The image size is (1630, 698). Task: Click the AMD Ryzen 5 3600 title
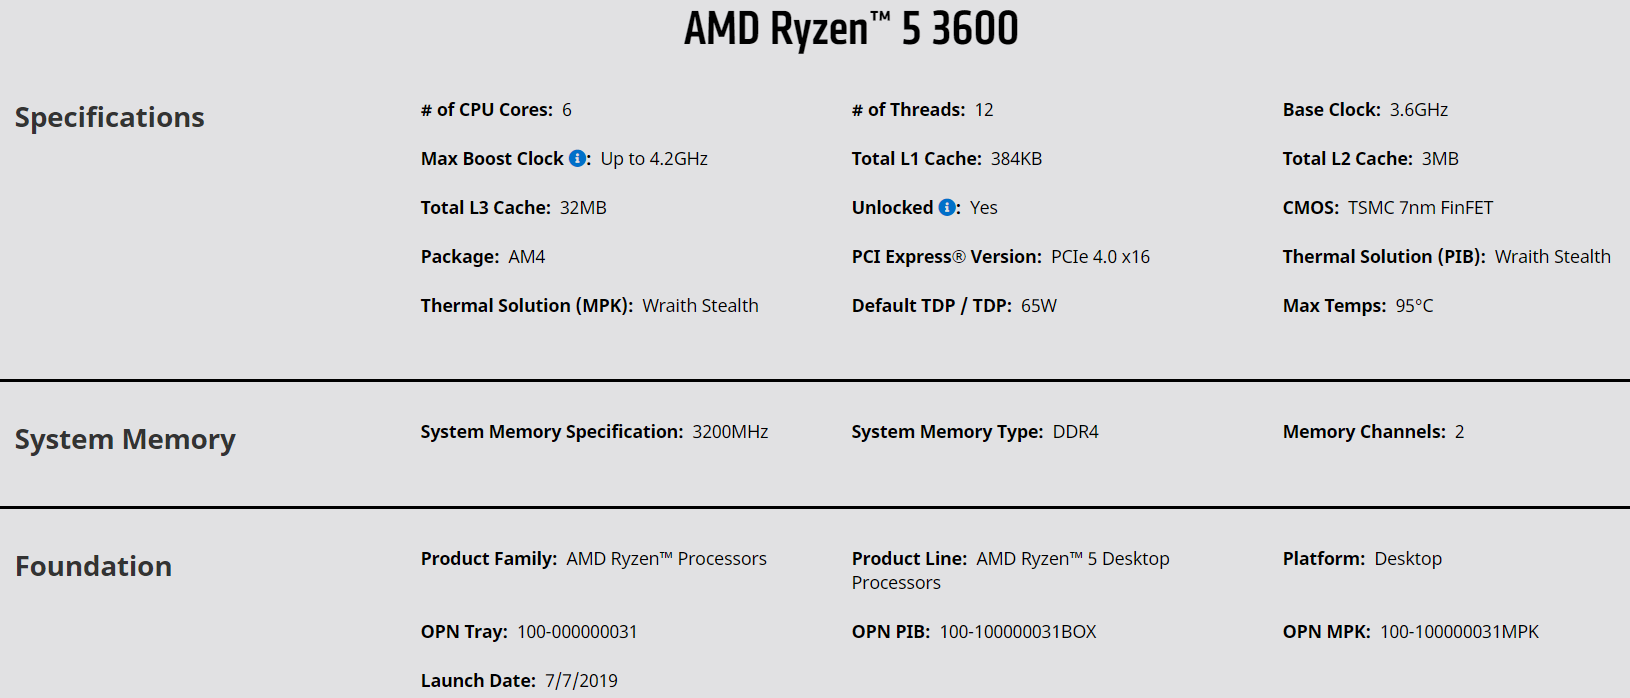851,29
